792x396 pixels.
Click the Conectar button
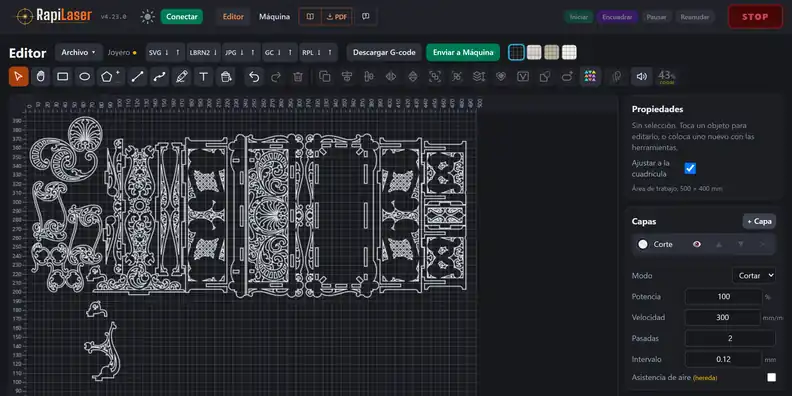[182, 17]
